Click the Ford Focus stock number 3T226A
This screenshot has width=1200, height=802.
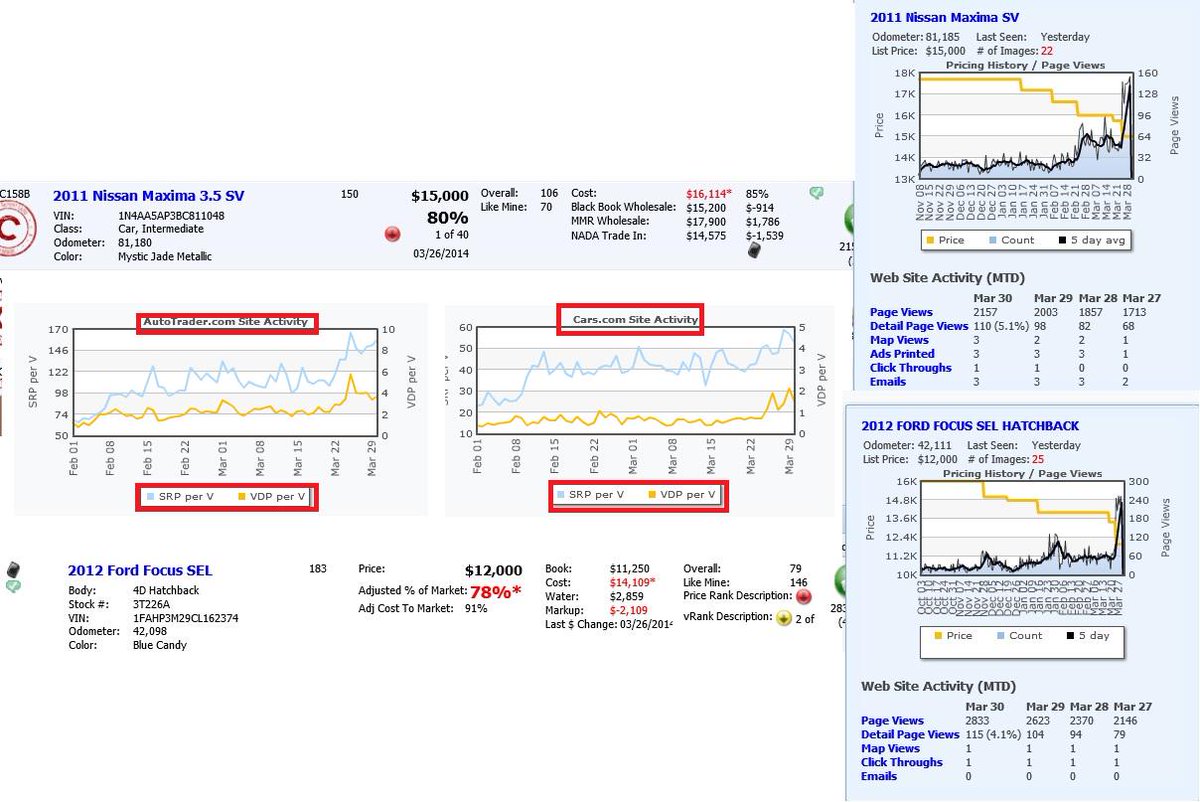tap(151, 604)
